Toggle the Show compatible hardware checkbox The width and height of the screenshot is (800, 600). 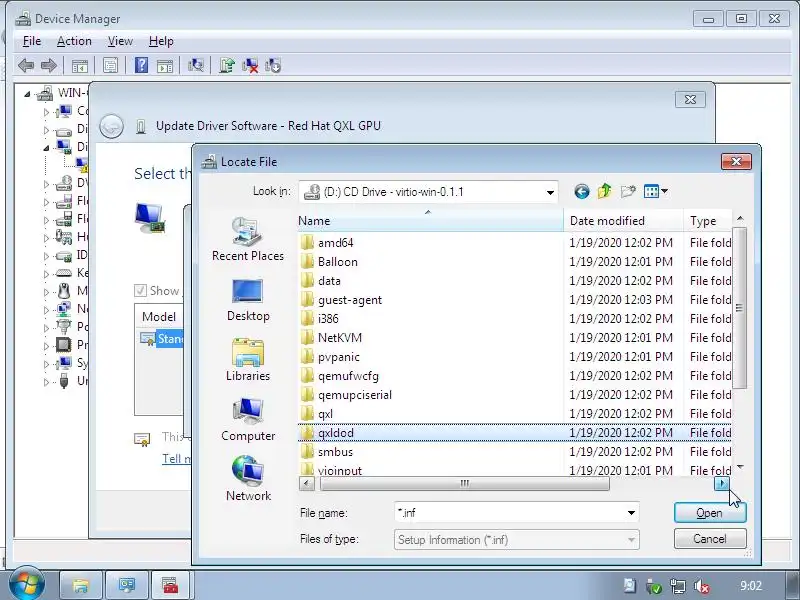coord(140,290)
